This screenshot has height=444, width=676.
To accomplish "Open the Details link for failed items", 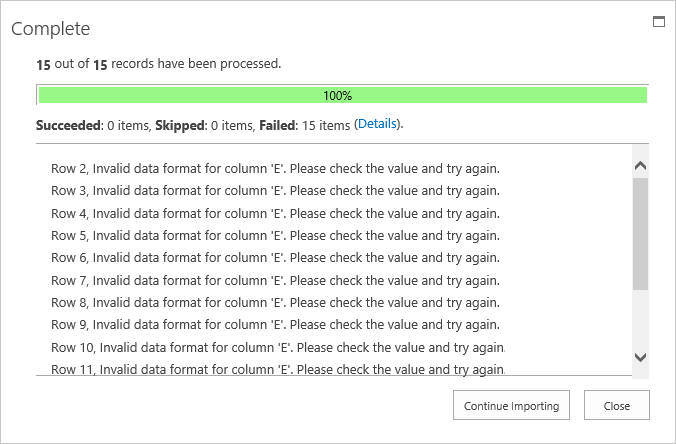I will coord(377,124).
